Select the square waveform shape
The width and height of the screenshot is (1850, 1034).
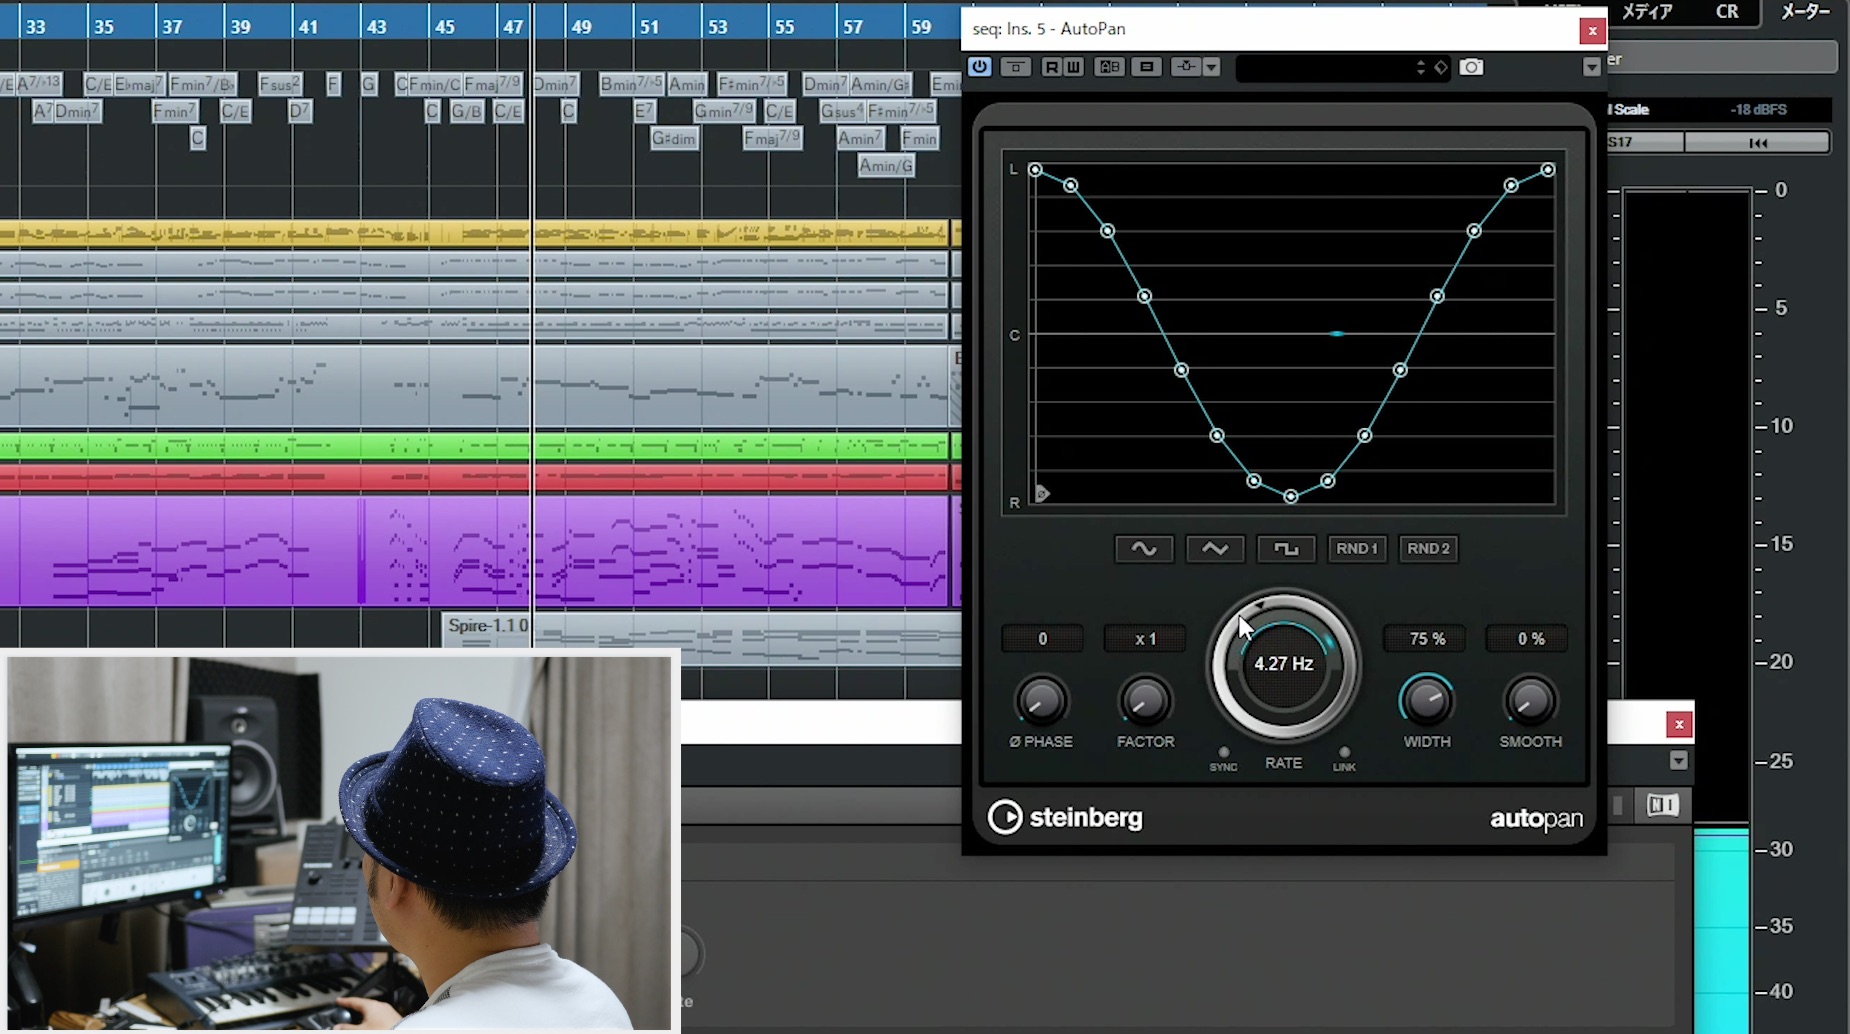[1286, 549]
